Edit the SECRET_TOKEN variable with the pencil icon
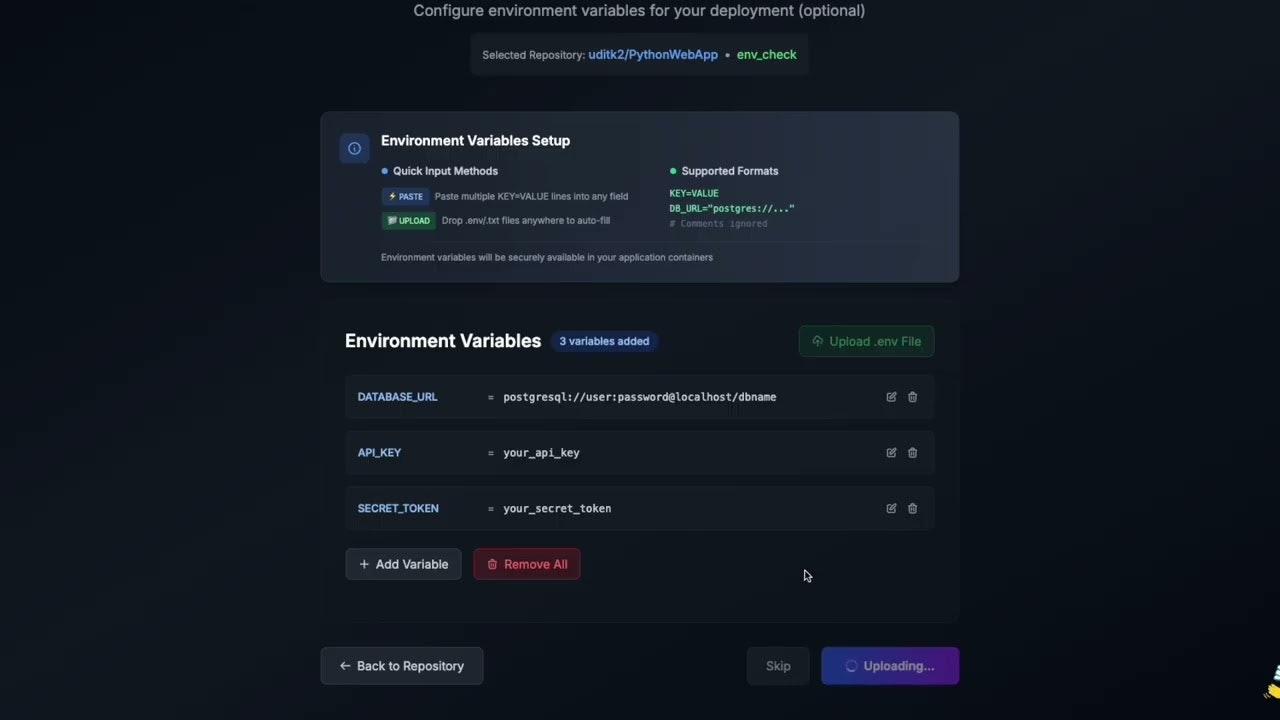Image resolution: width=1280 pixels, height=720 pixels. 891,508
